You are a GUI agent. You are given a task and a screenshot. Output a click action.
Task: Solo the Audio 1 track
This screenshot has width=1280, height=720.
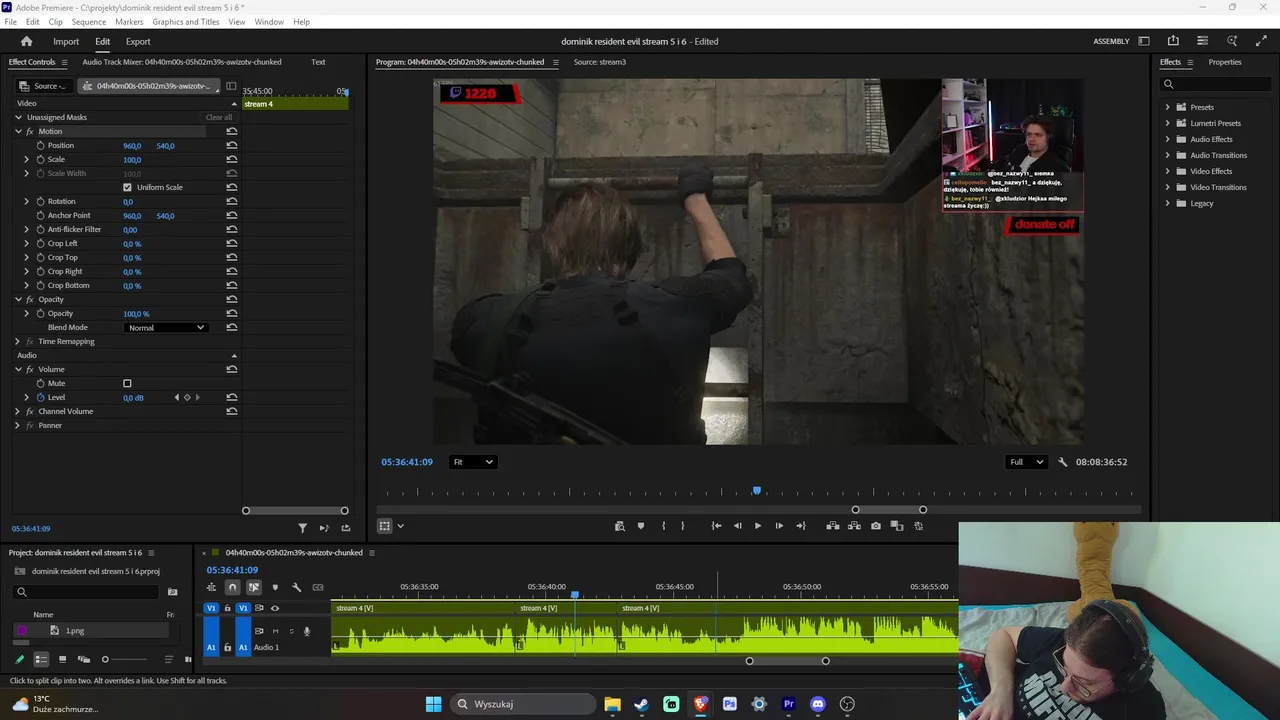click(x=291, y=631)
